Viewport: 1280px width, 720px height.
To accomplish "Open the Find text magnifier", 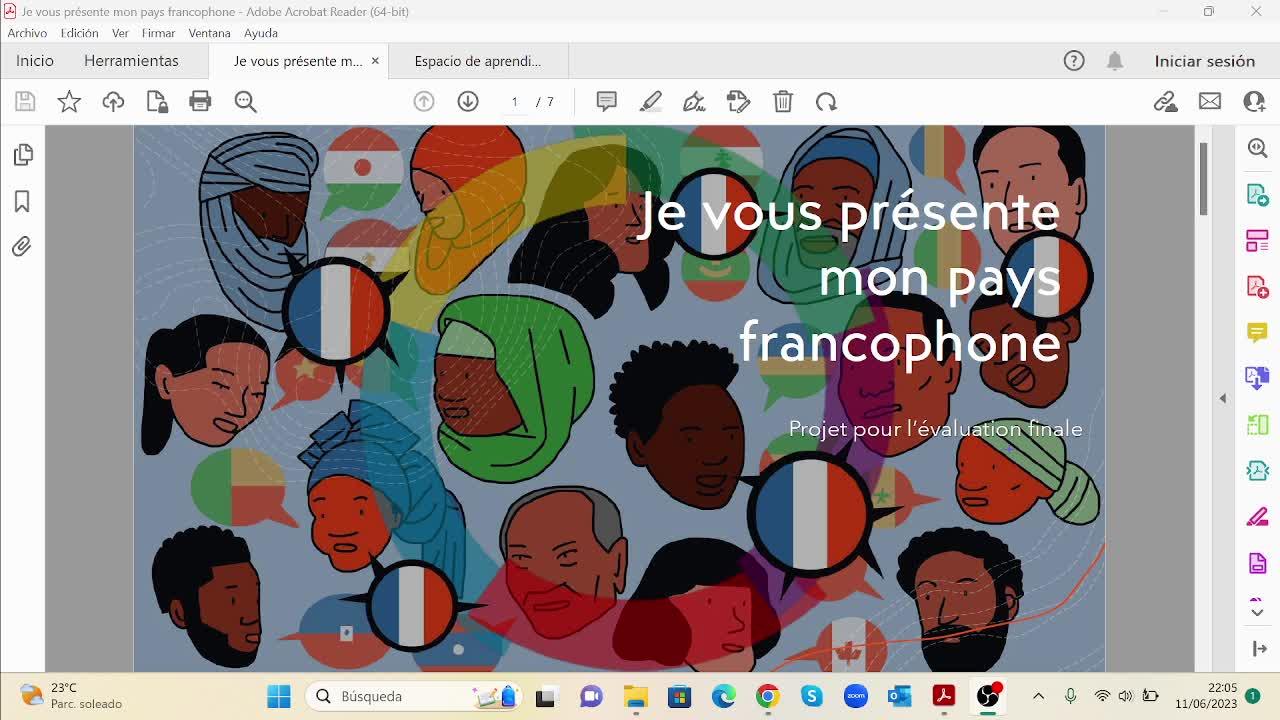I will pos(245,101).
